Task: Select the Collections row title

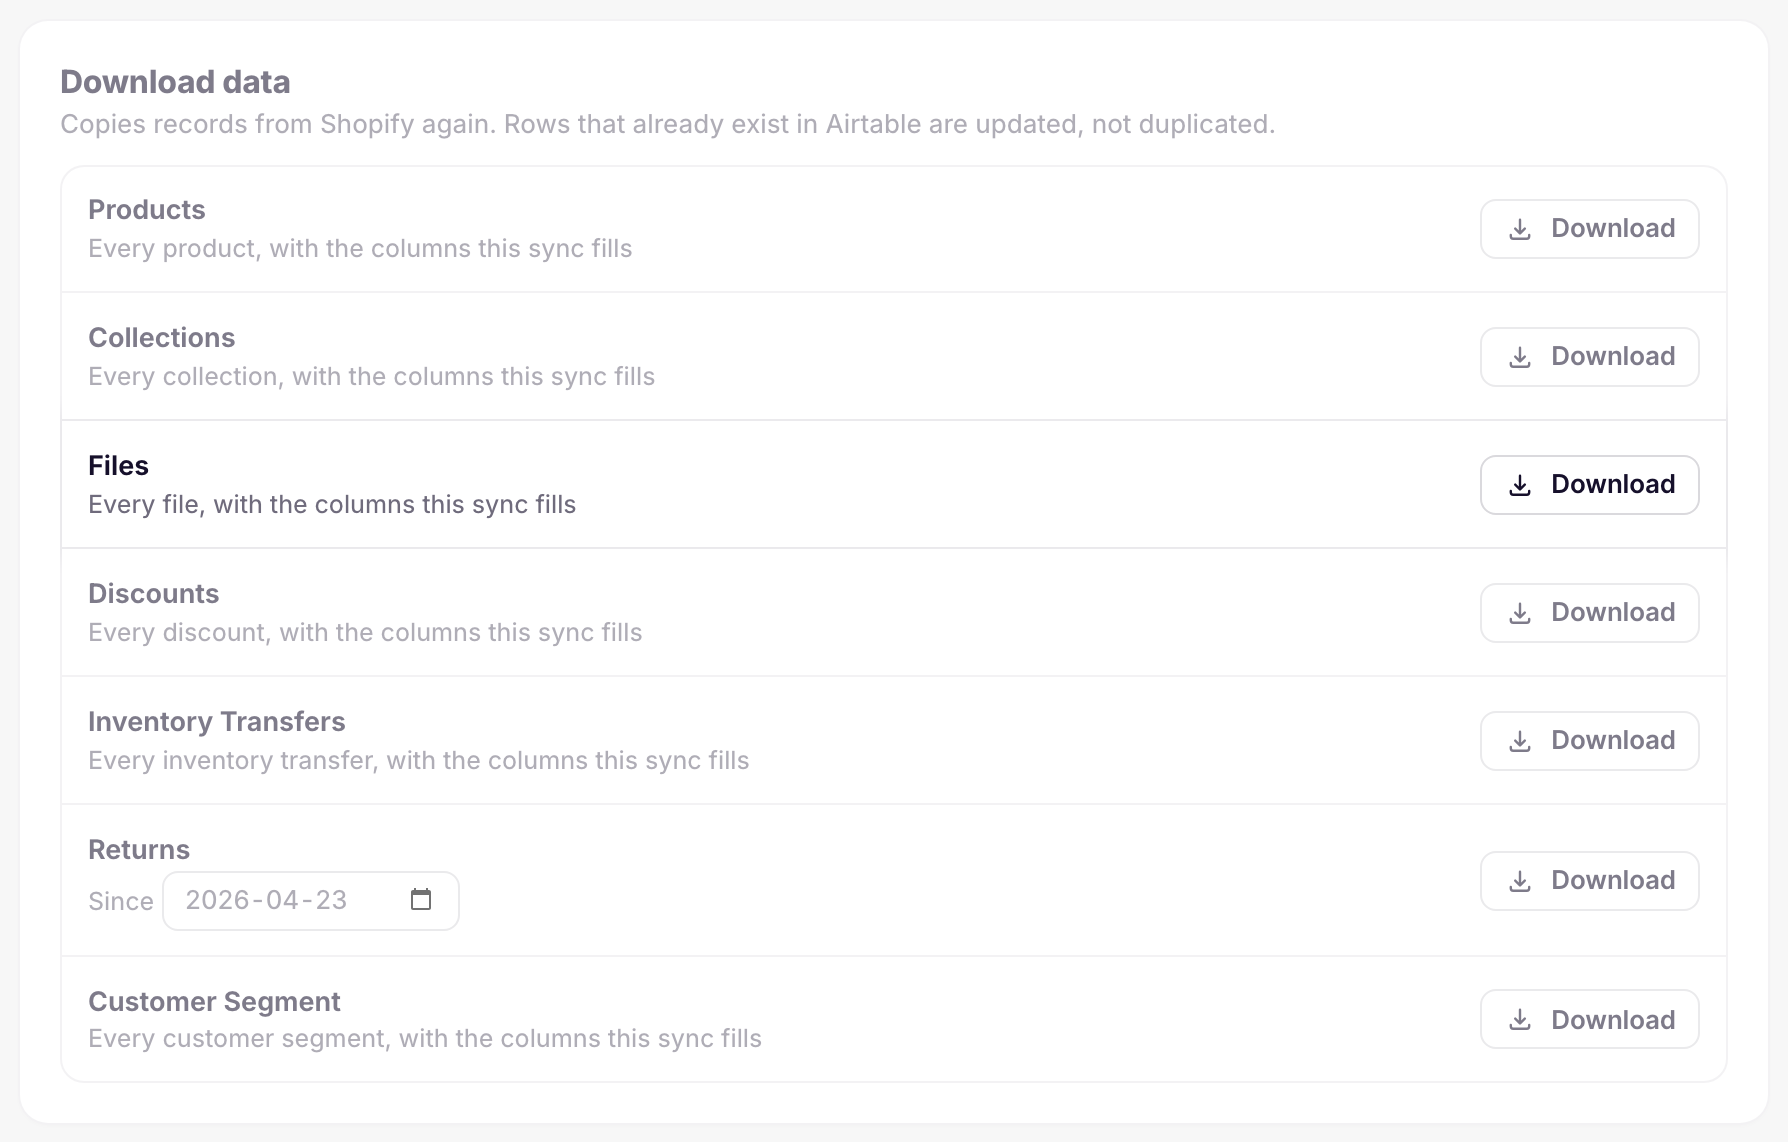Action: (162, 338)
